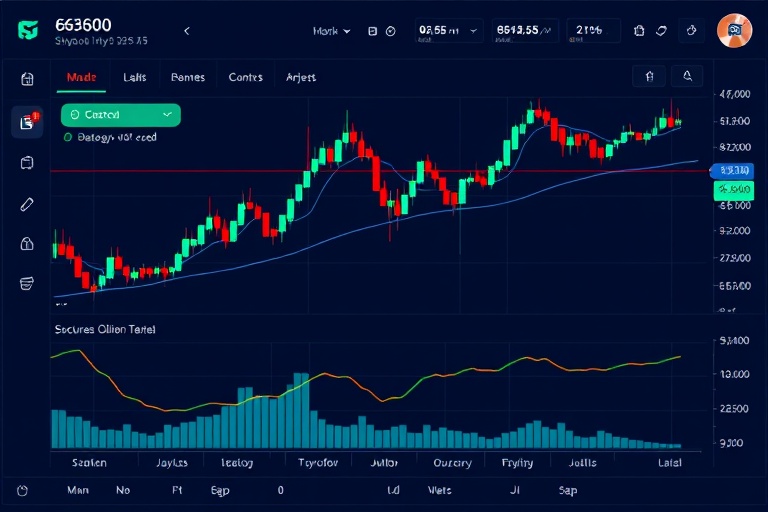Click the lock icon in left sidebar
Image resolution: width=768 pixels, height=512 pixels.
[27, 243]
